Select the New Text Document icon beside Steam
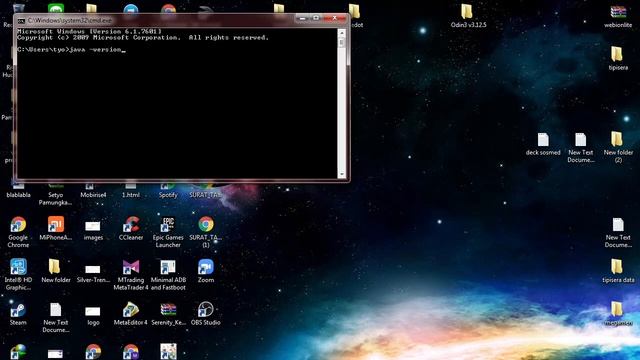This screenshot has height=360, width=640. 56,317
